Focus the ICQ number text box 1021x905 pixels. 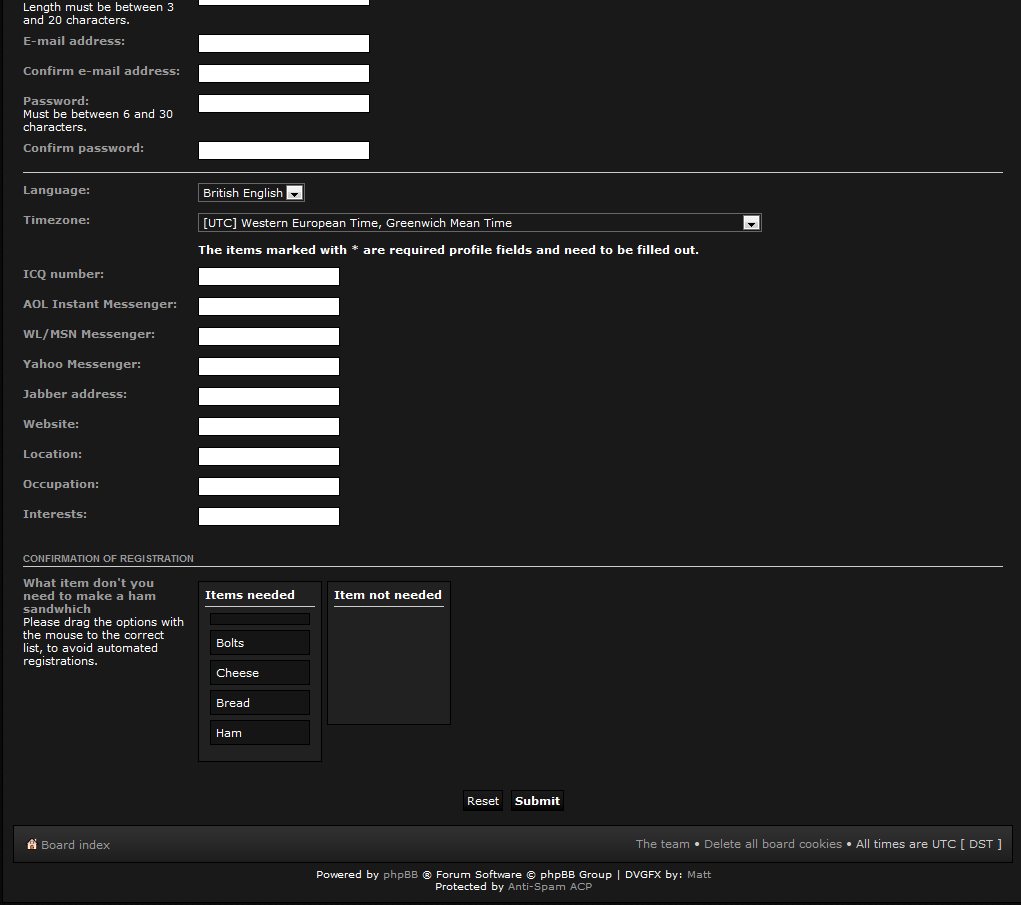[269, 277]
